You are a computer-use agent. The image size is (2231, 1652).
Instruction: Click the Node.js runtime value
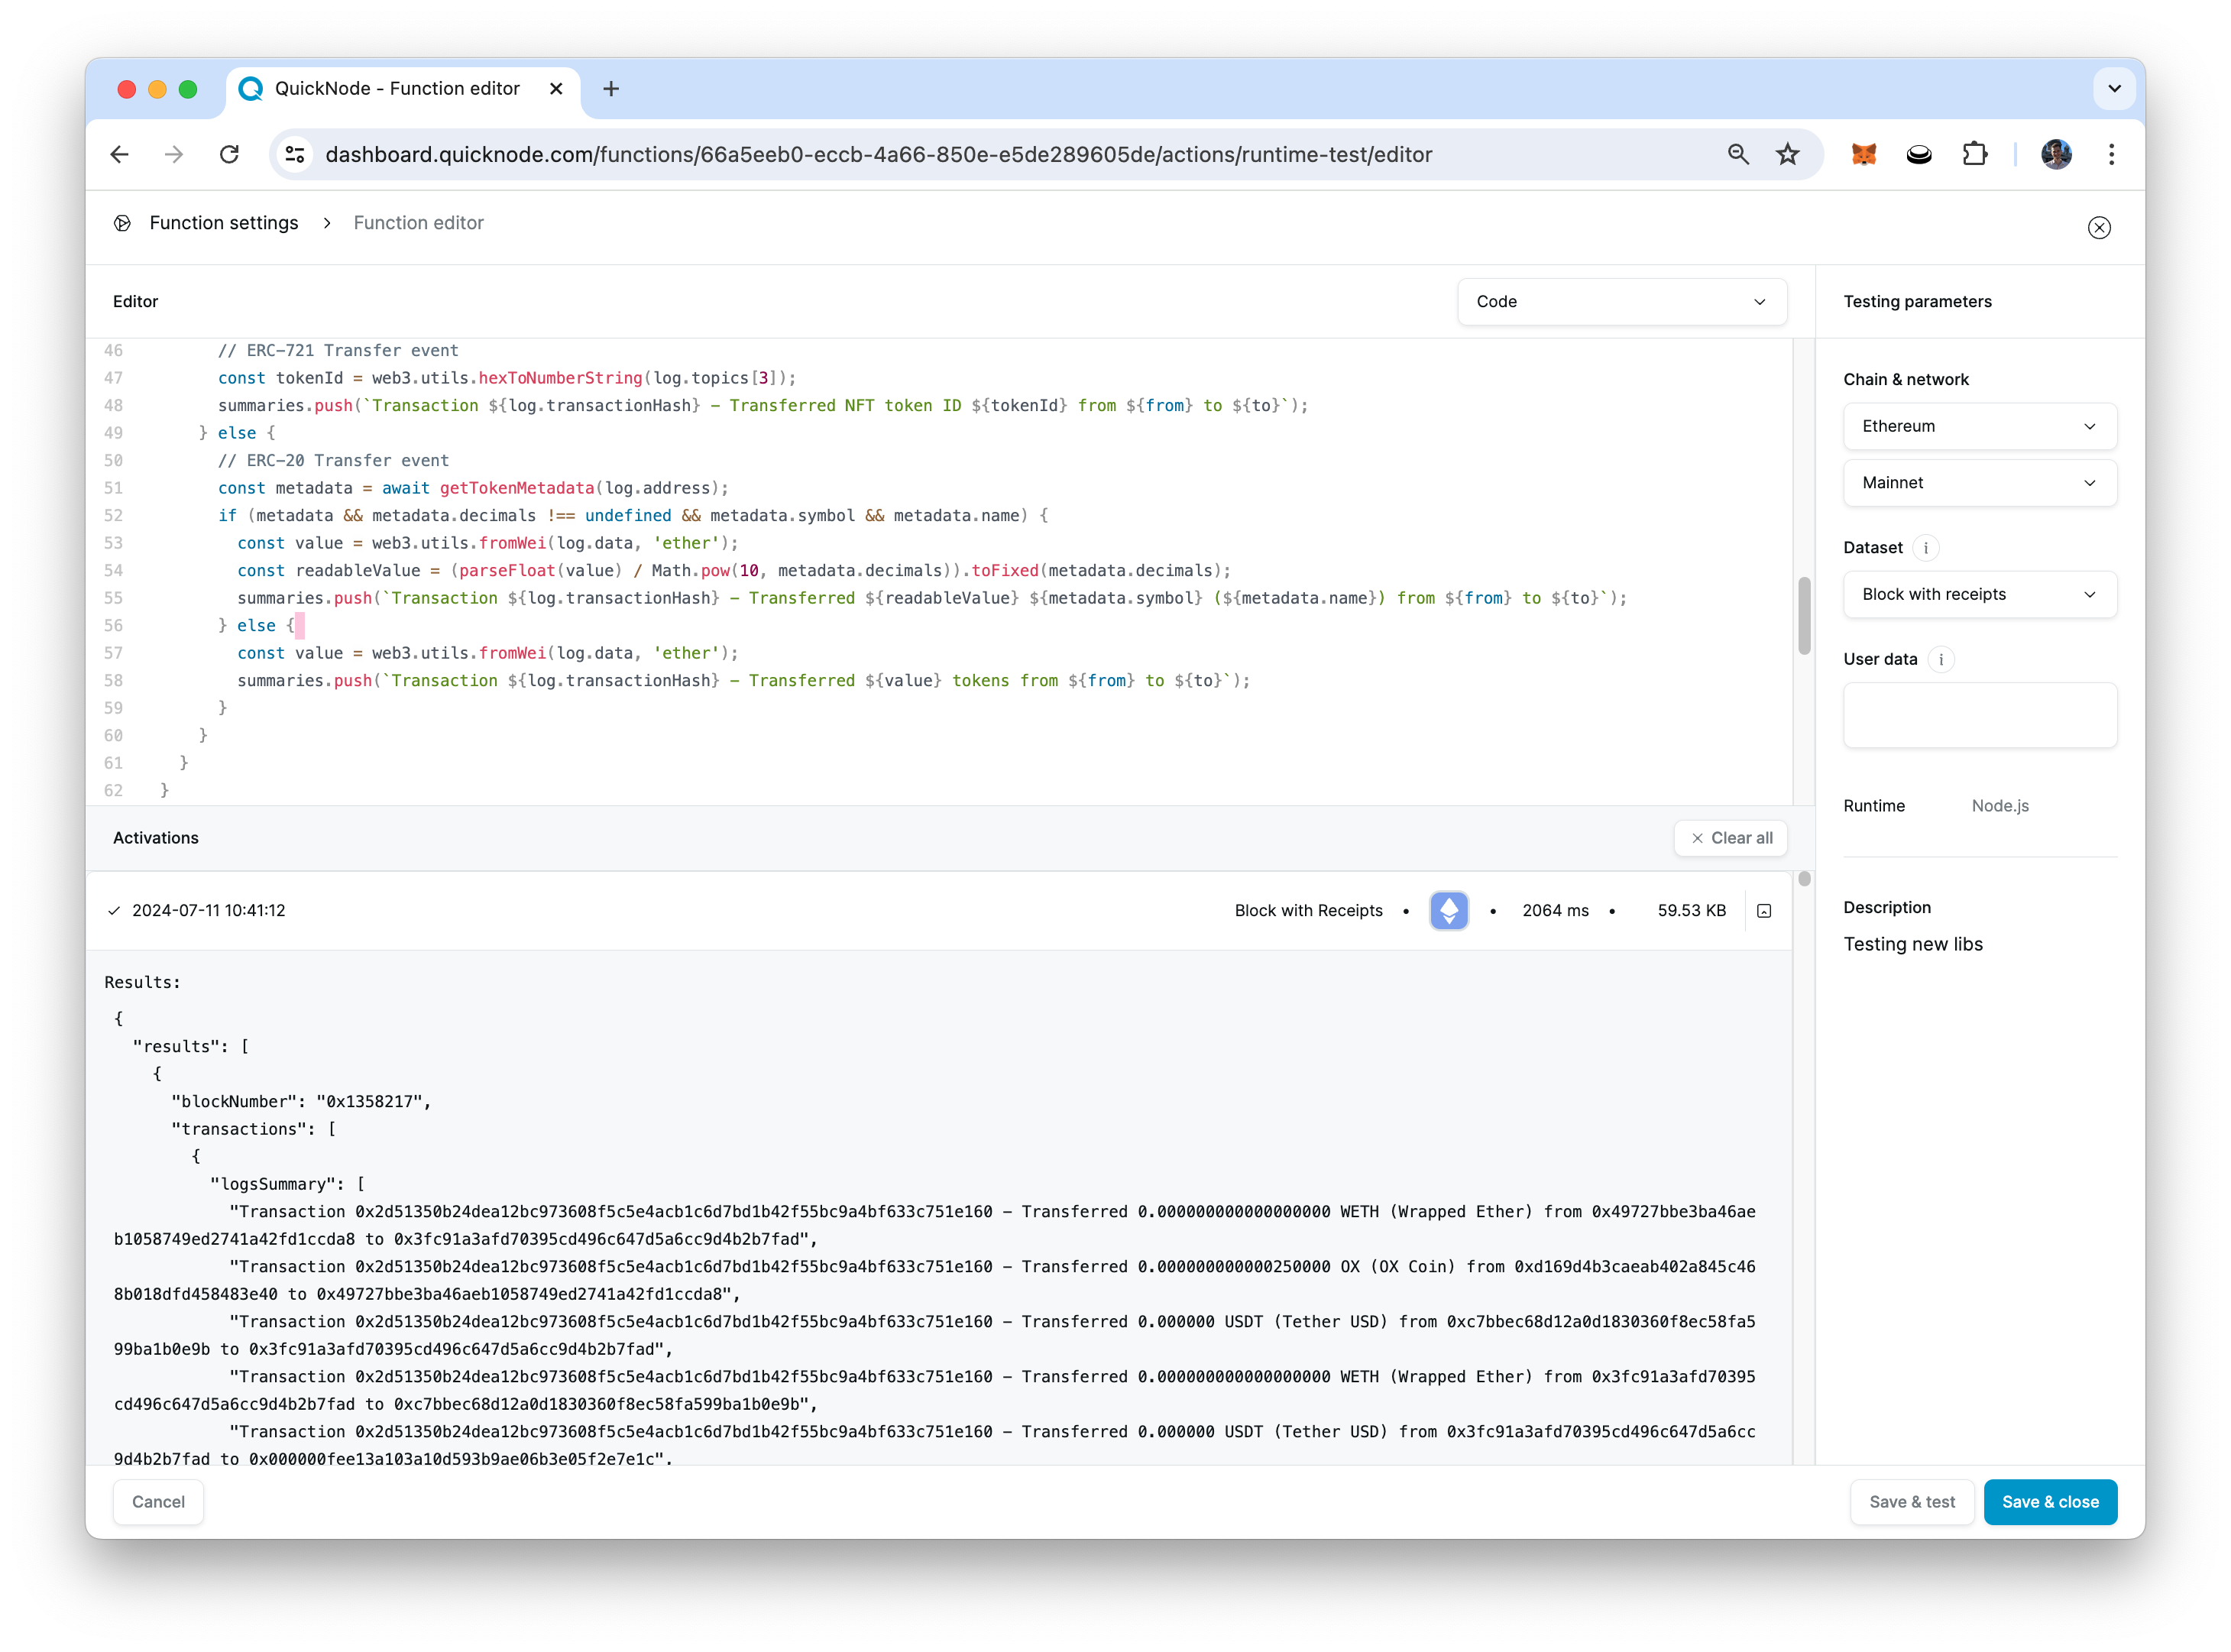(2000, 806)
